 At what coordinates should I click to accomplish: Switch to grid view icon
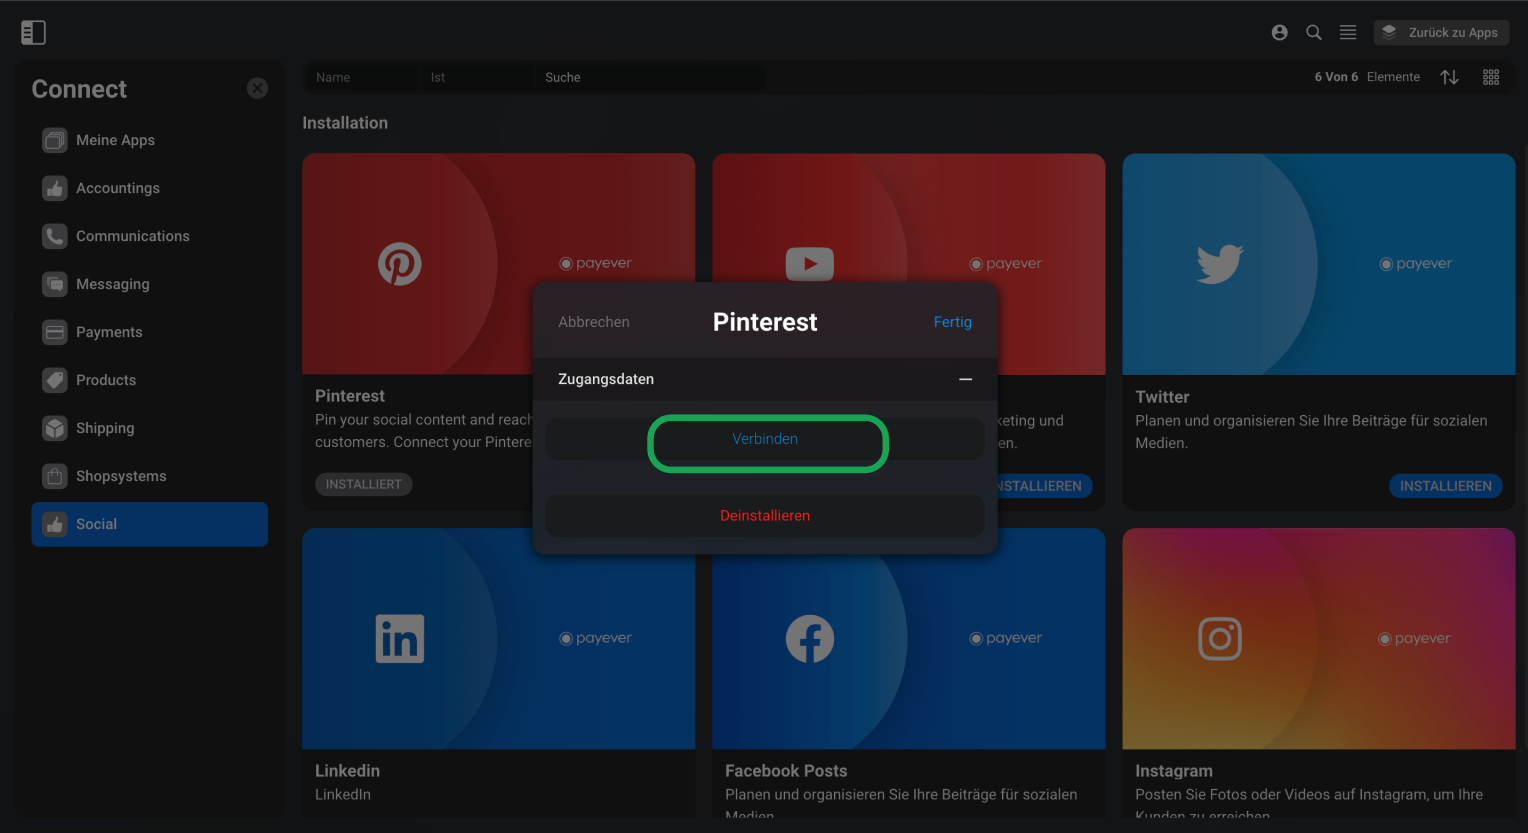[1491, 77]
